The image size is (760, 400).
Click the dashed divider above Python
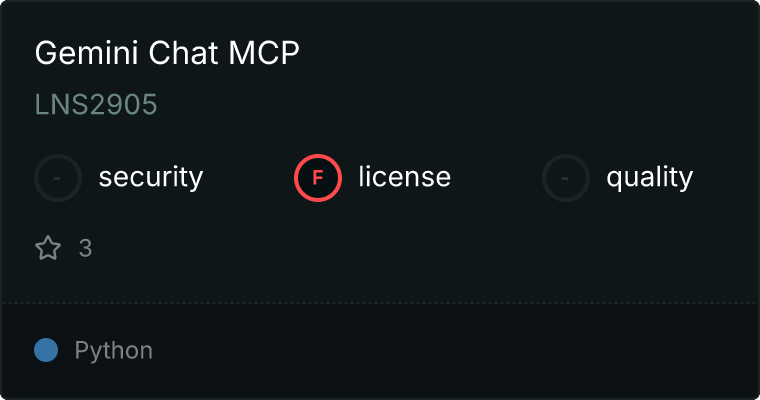point(380,303)
